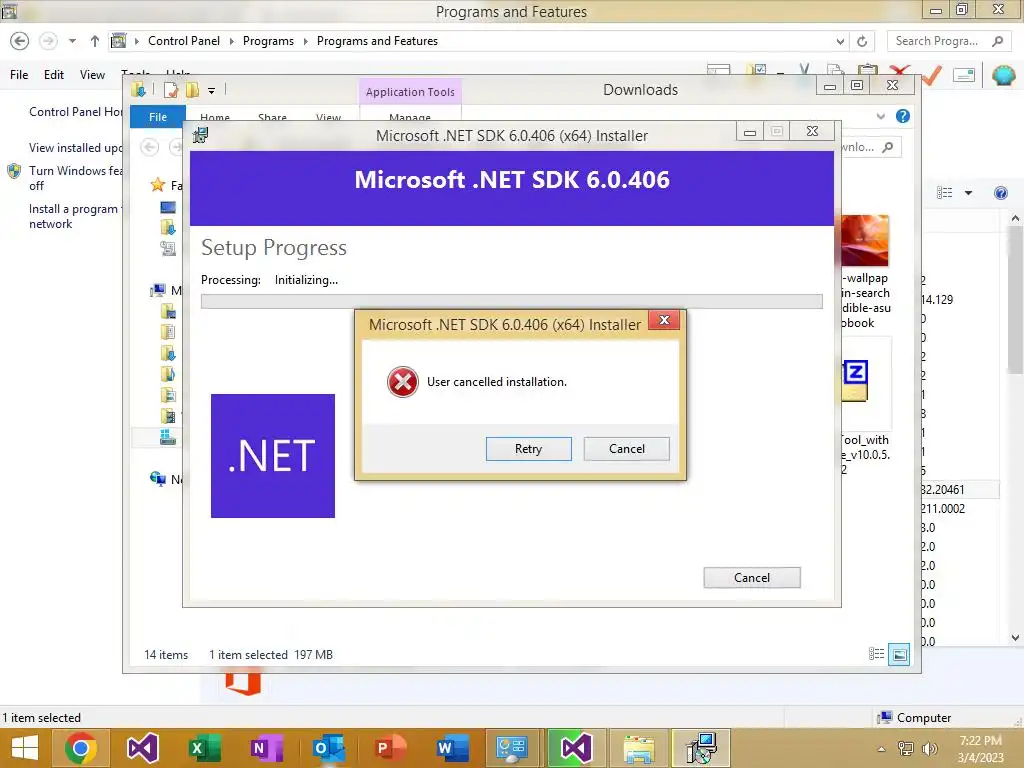The height and width of the screenshot is (768, 1024).
Task: Open Customize Quick Access Toolbar dropdown
Action: [212, 91]
